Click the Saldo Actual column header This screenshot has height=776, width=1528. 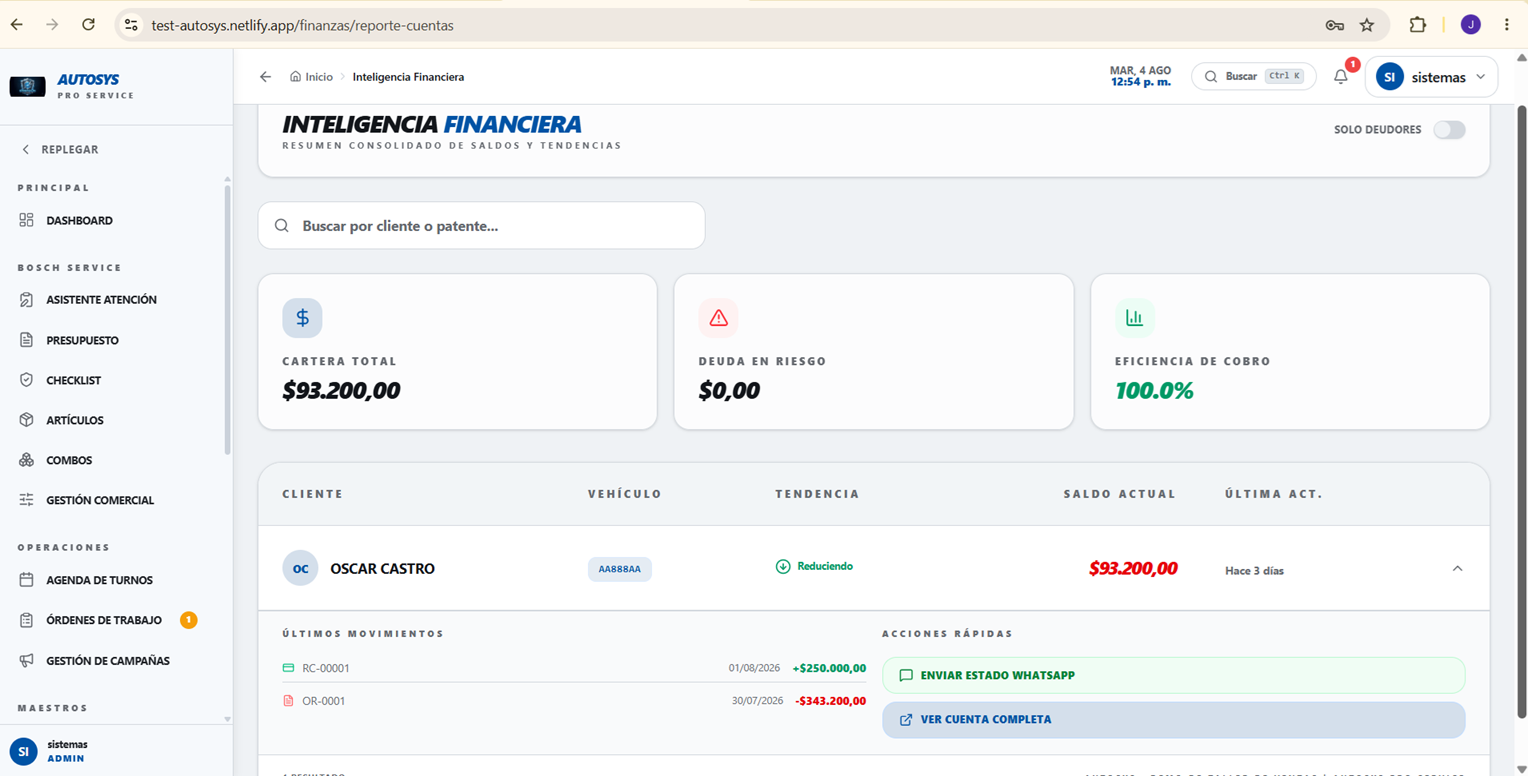pyautogui.click(x=1120, y=494)
